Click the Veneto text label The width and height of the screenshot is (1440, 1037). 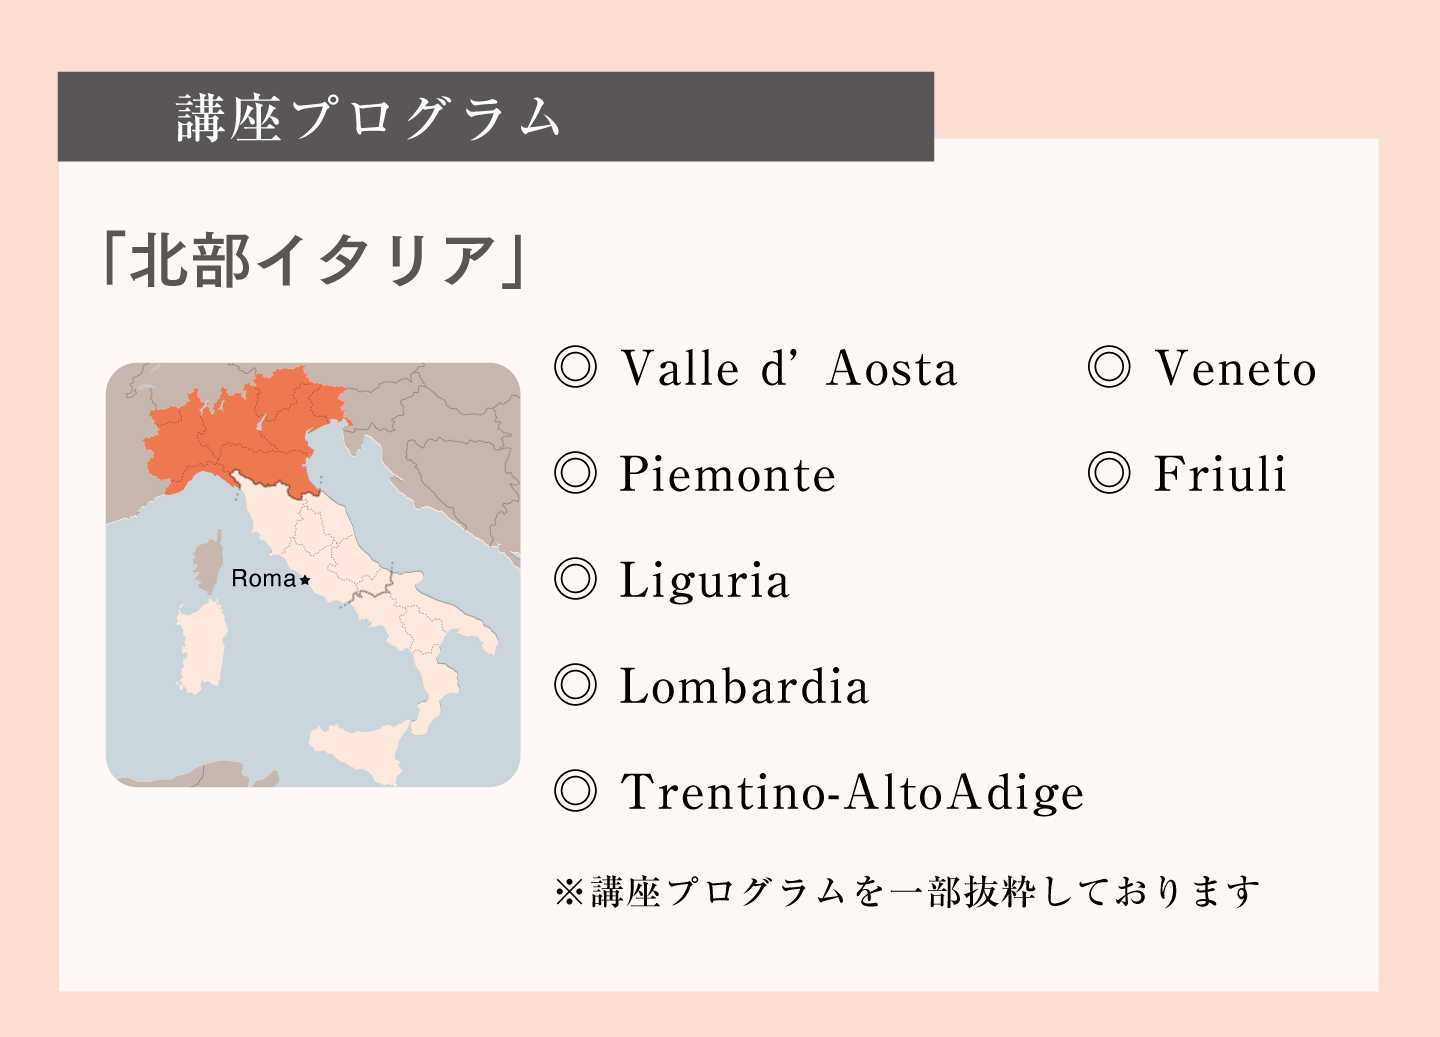[1235, 368]
